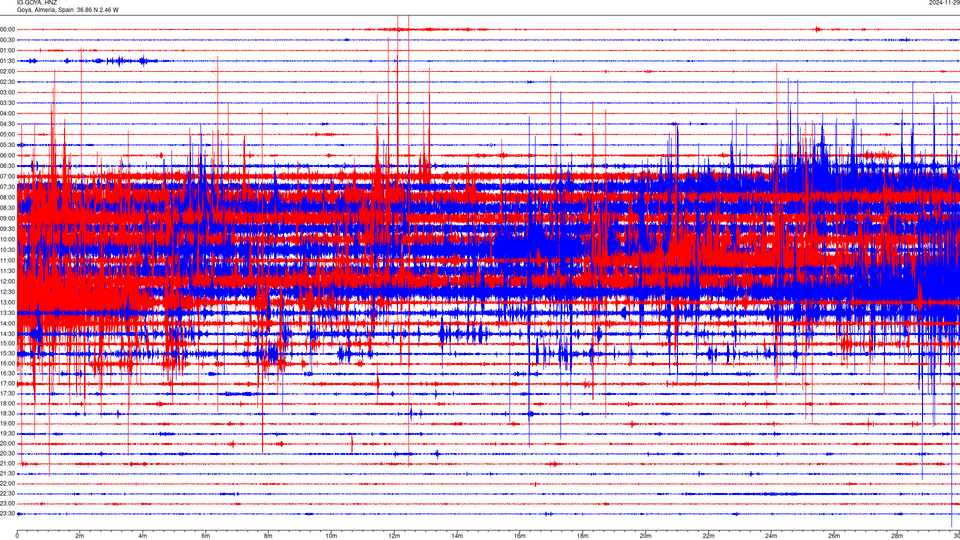Select the 20m axis tick label
The height and width of the screenshot is (540, 960).
[x=645, y=536]
